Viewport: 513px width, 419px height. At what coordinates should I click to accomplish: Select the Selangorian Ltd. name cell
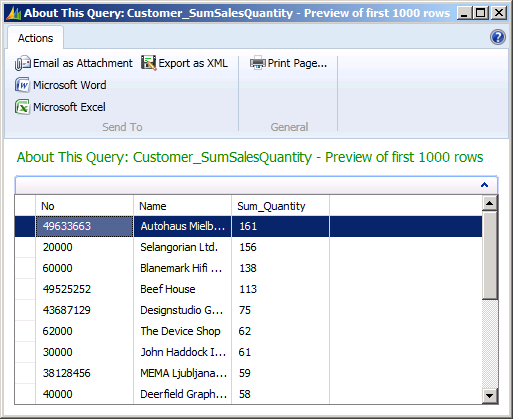click(182, 247)
